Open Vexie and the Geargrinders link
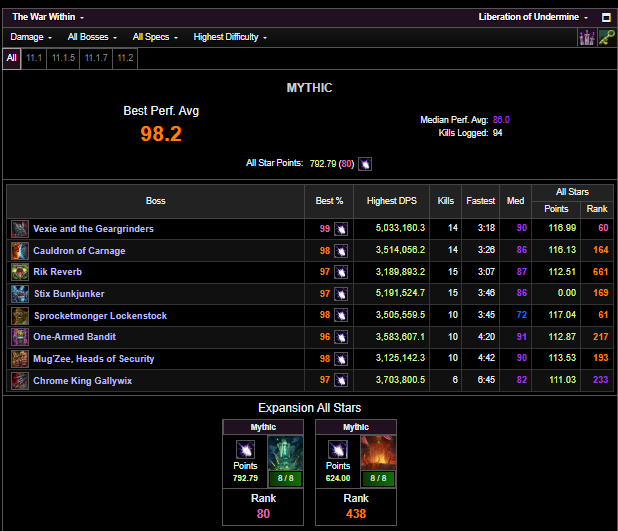The image size is (618, 531). pos(93,229)
